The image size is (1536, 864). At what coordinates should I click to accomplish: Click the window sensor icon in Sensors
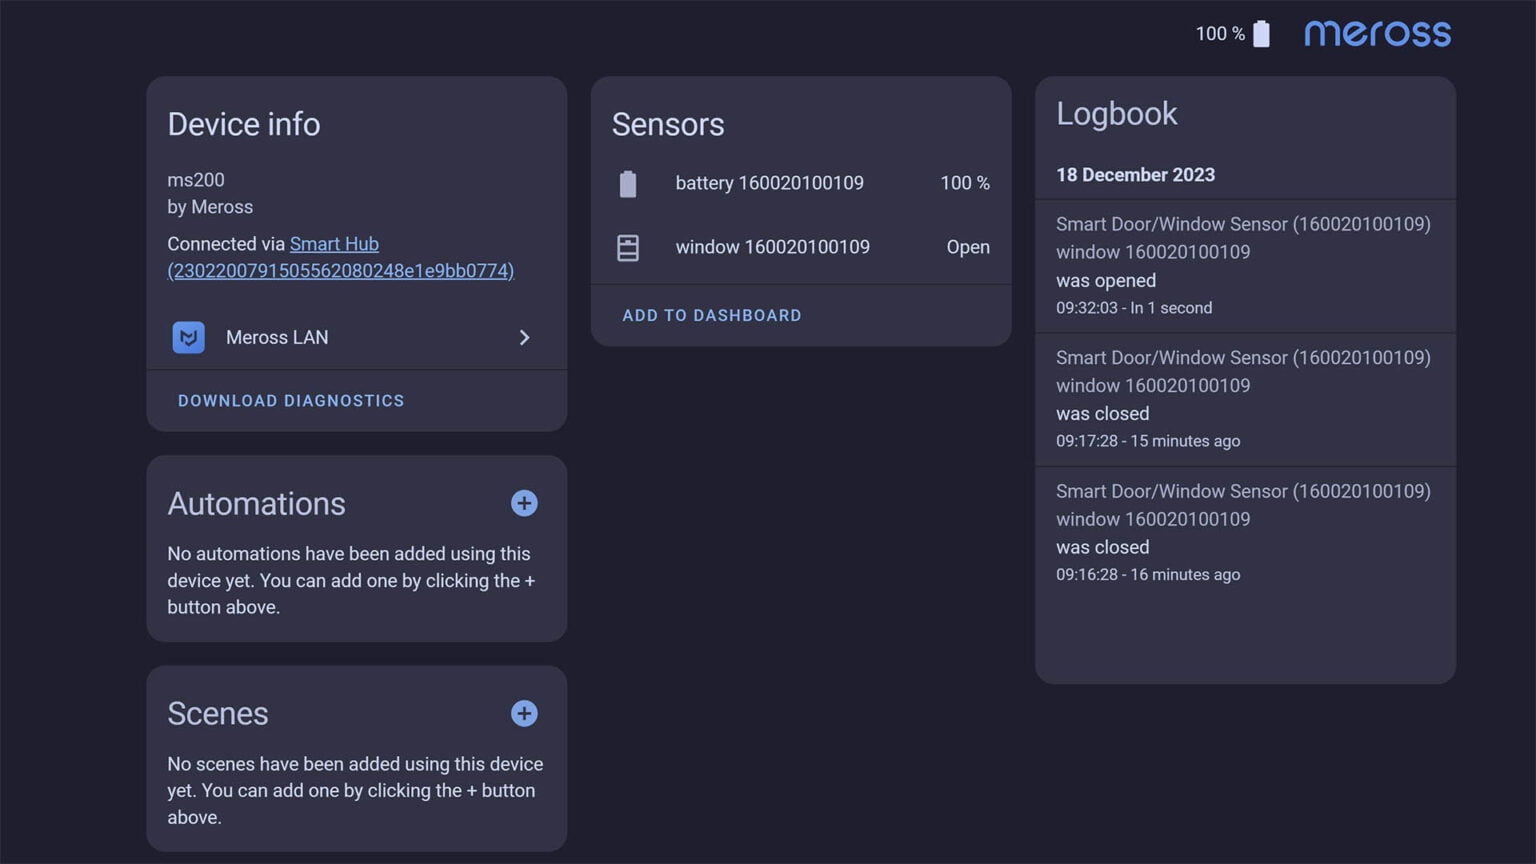tap(628, 248)
